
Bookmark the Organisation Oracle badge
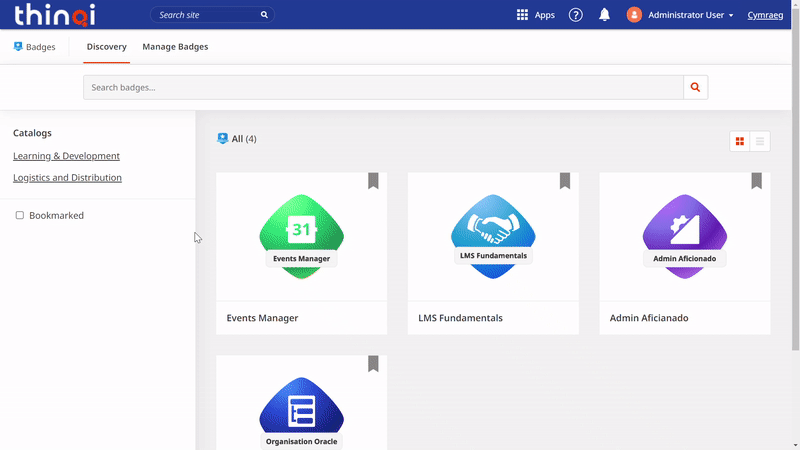point(373,364)
